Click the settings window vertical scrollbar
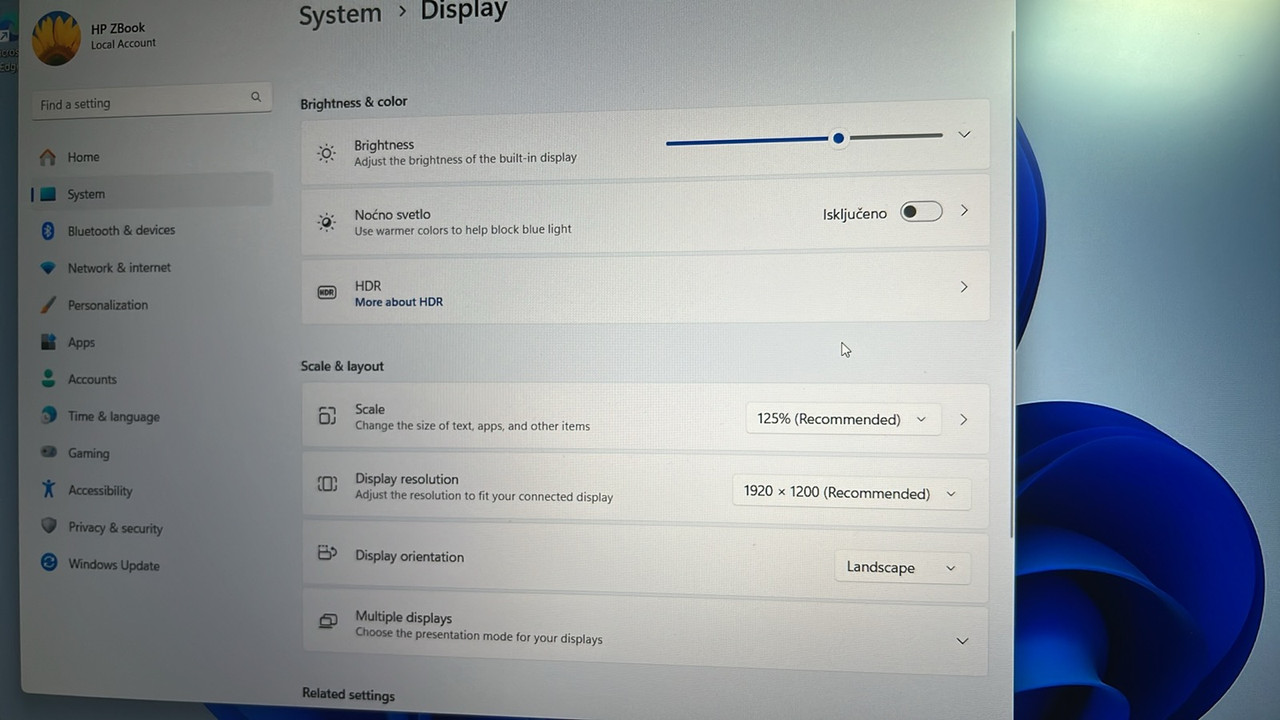1280x720 pixels. (x=1012, y=285)
